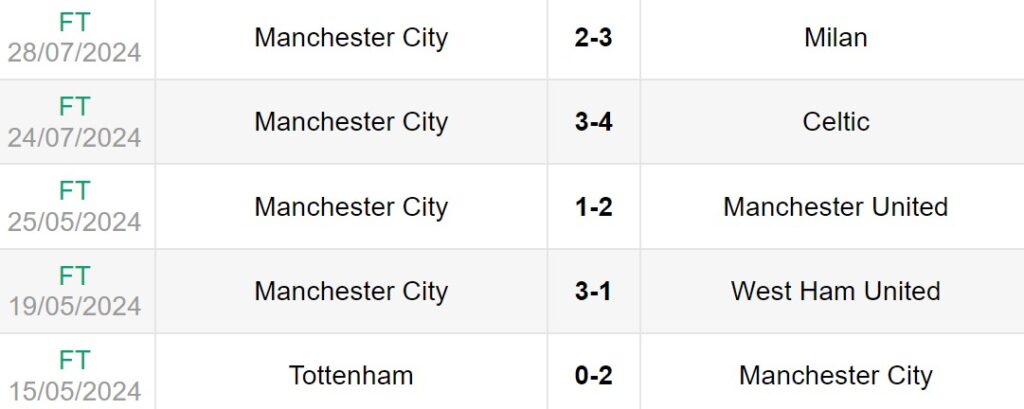This screenshot has width=1024, height=409.
Task: Select the 25/05/2024 match date
Action: pos(75,221)
